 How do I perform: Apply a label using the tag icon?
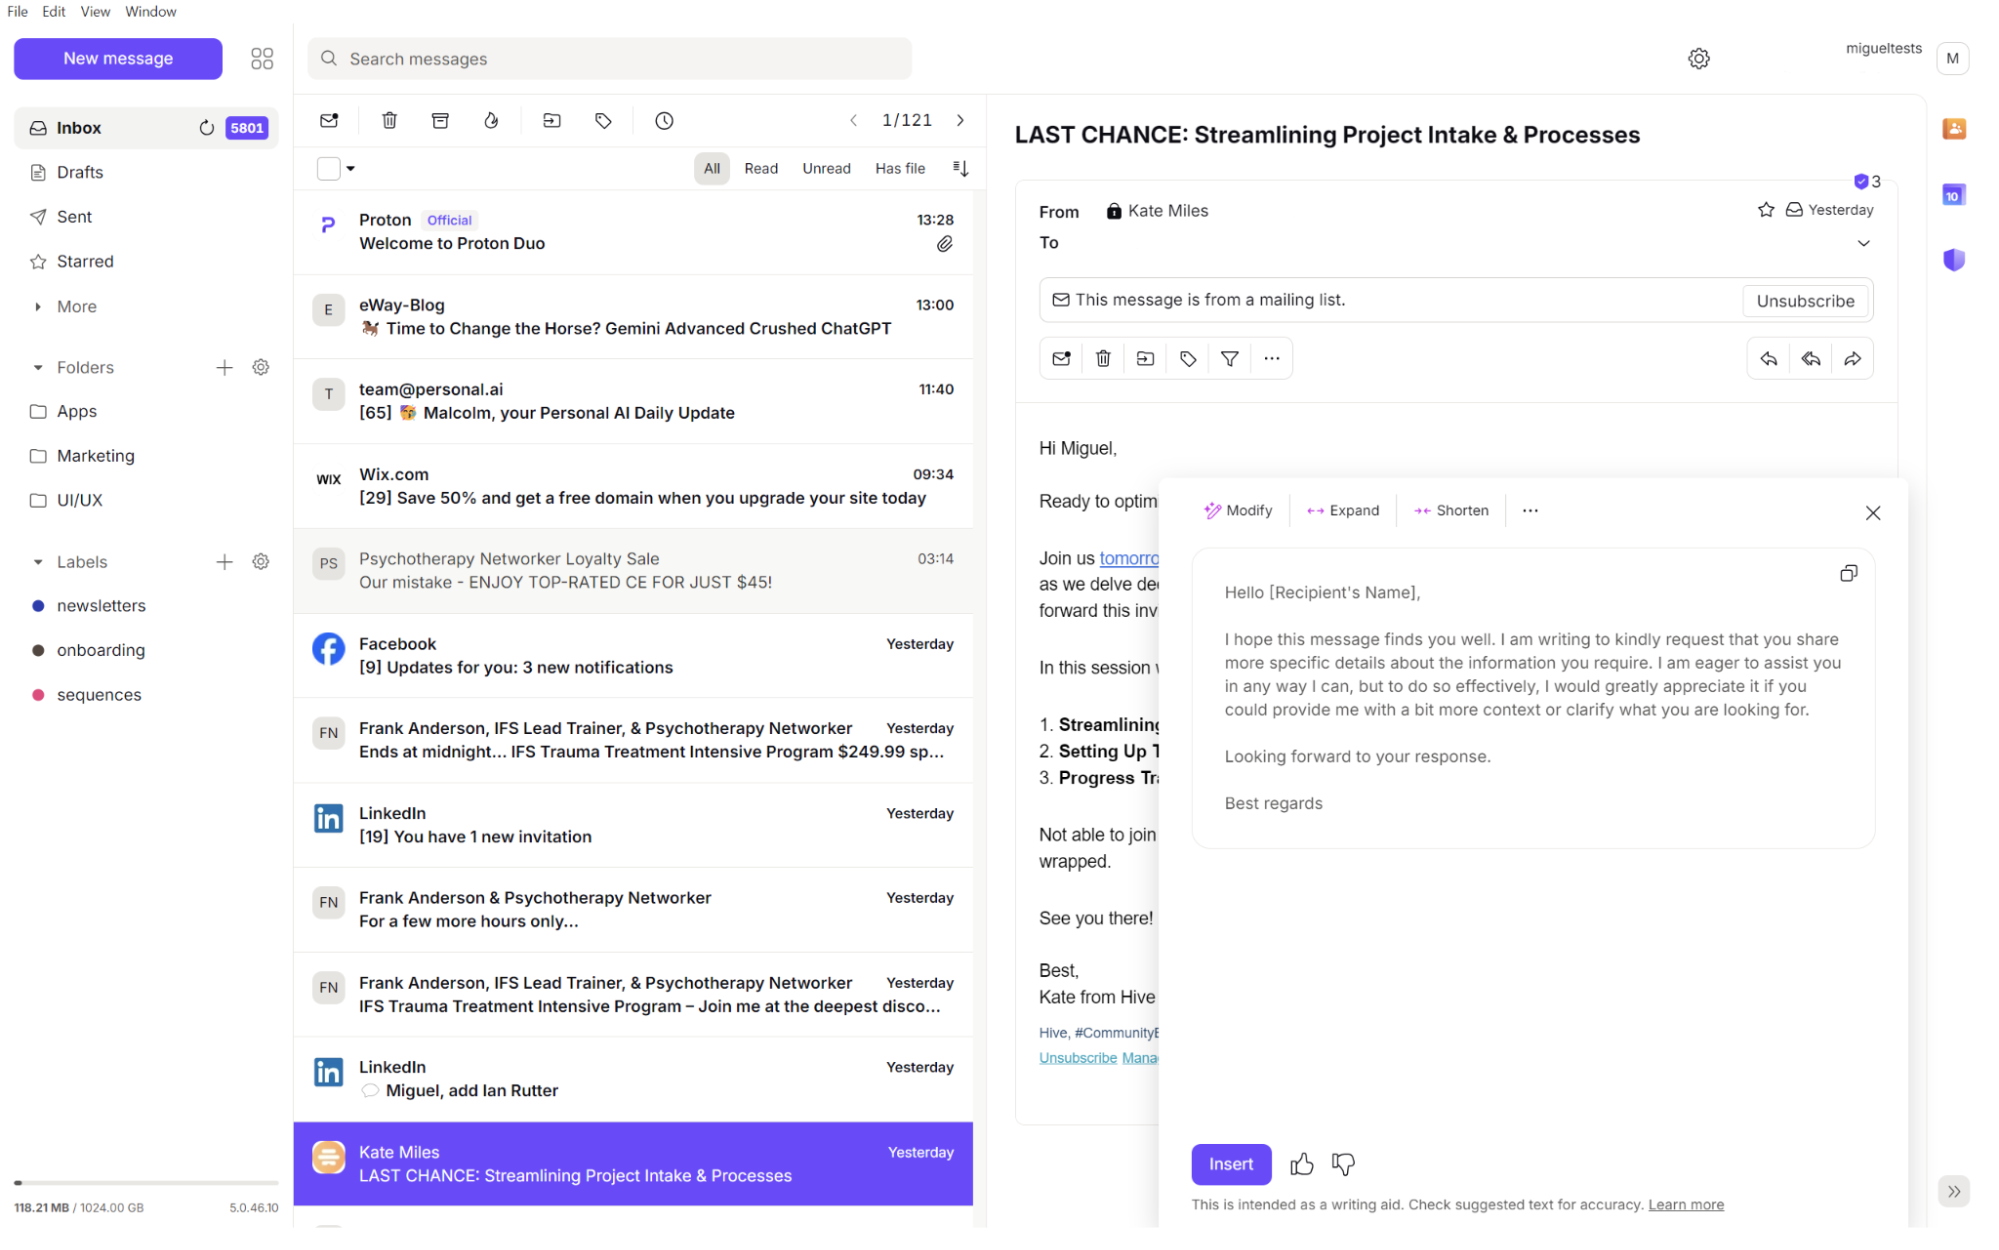[603, 120]
